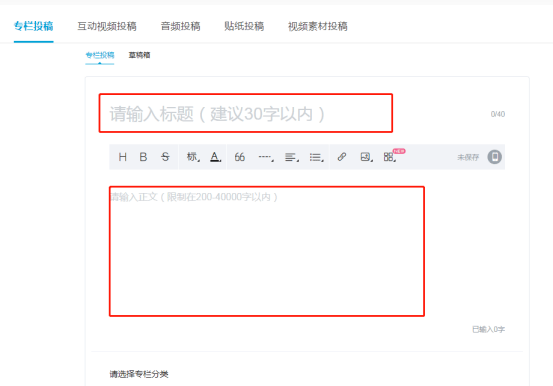Toggle bold with the B icon
553x386 pixels.
pos(143,157)
